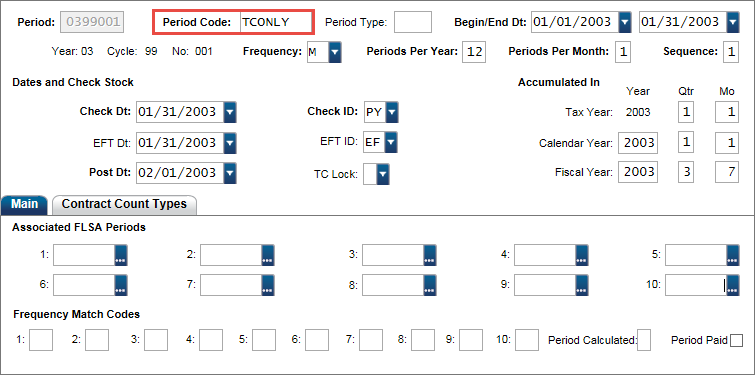Screen dimensions: 755x375
Task: Click Frequency Match Code 1 box
Action: click(41, 340)
